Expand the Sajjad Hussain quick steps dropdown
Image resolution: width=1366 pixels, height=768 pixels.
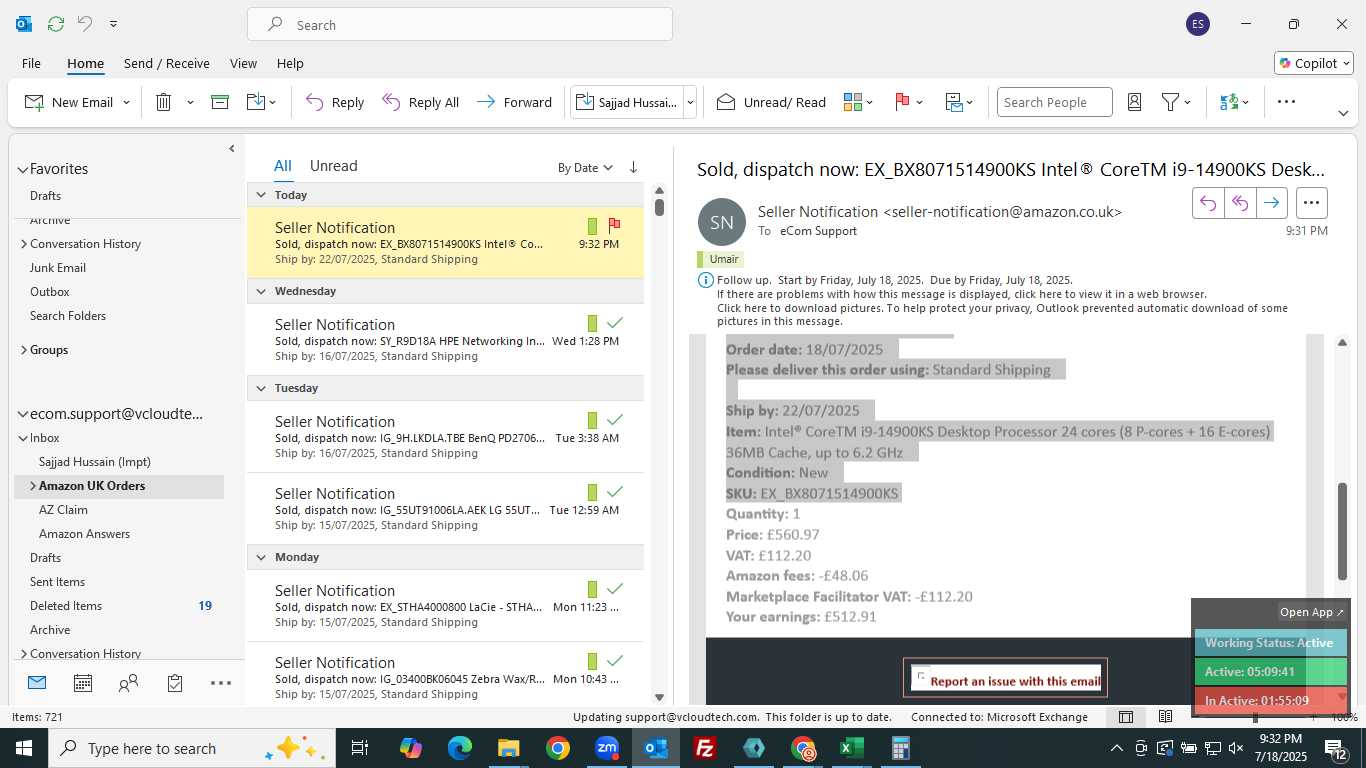(689, 102)
